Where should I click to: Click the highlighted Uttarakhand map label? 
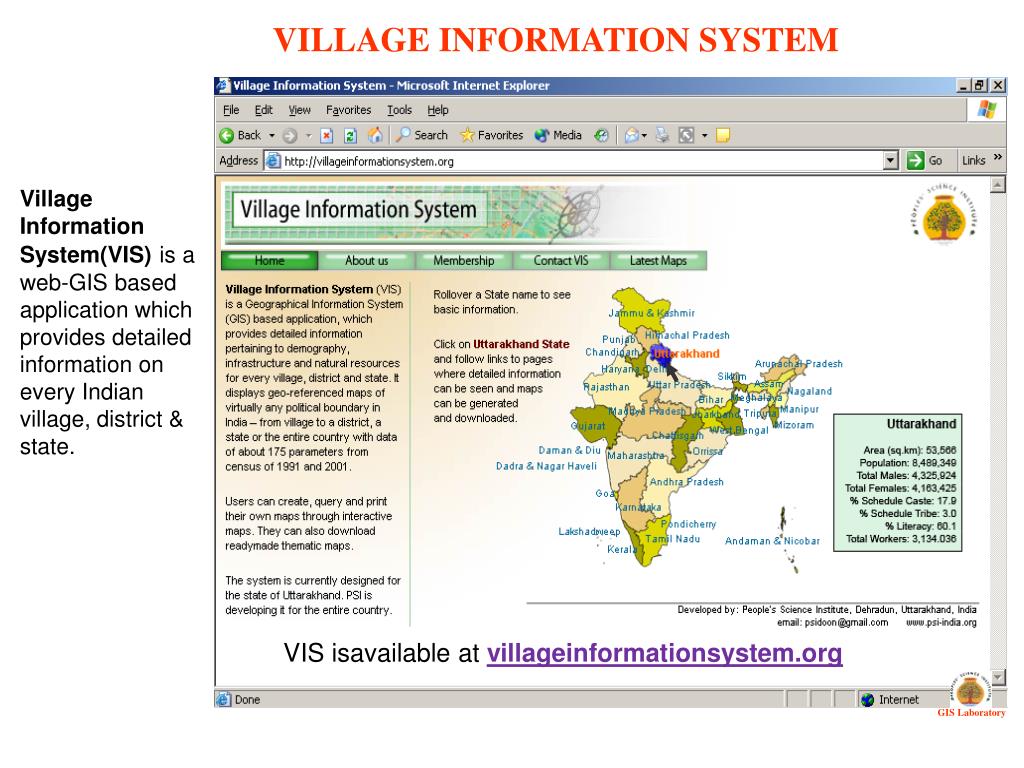coord(686,353)
